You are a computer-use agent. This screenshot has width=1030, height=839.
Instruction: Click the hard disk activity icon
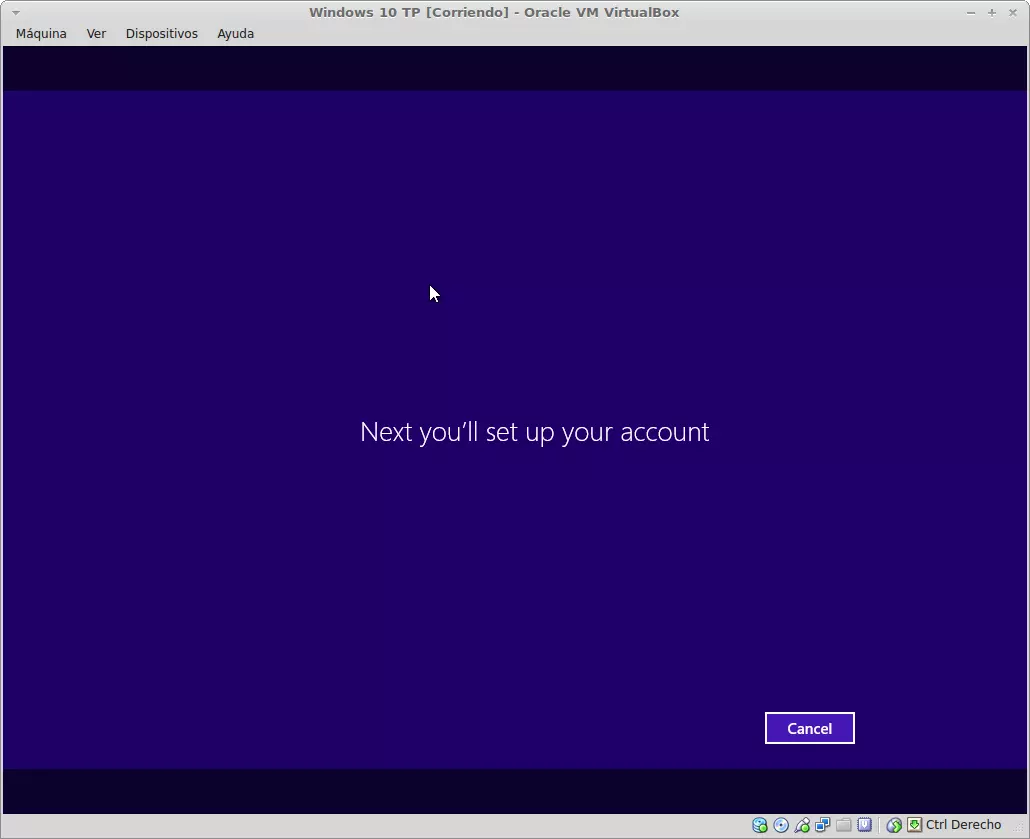(760, 825)
